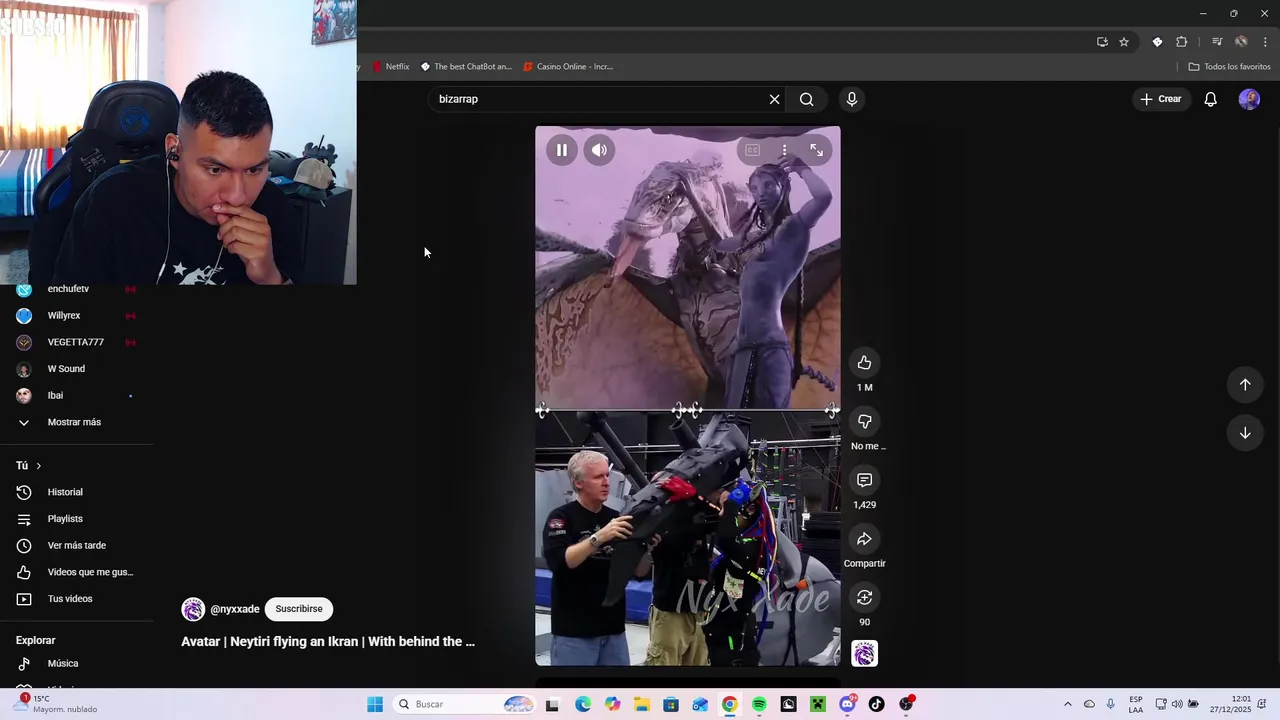Viewport: 1280px width, 720px height.
Task: Switch the ESP LAA input language
Action: (x=1136, y=704)
